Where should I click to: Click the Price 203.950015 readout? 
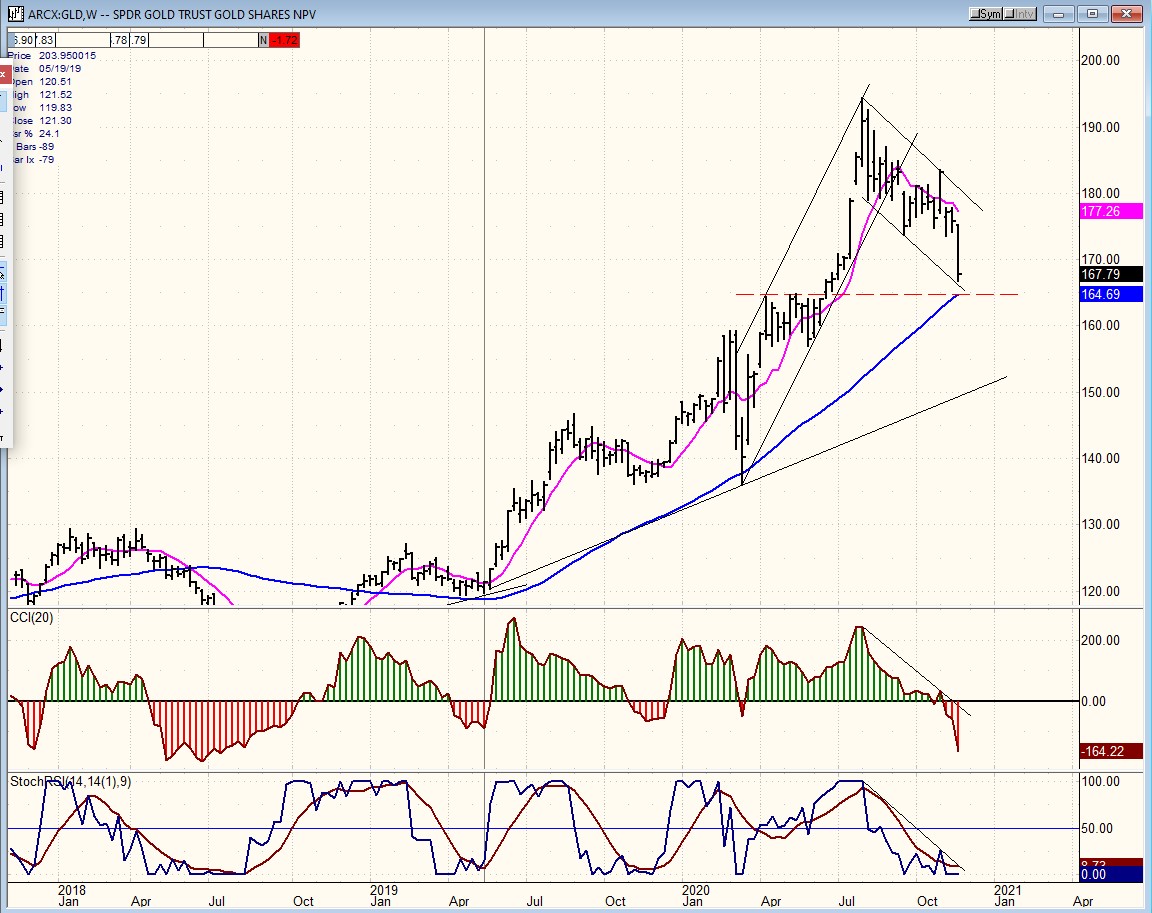[53, 56]
